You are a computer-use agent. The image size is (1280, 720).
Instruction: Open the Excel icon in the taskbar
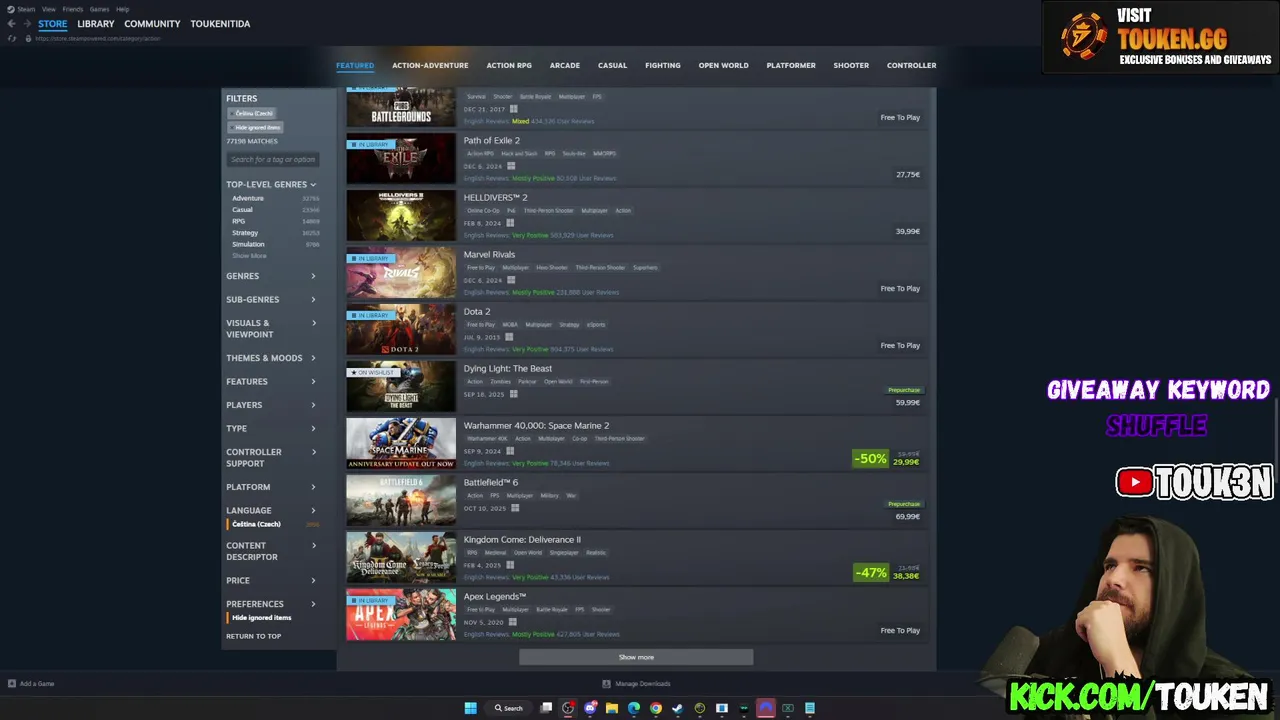point(788,708)
